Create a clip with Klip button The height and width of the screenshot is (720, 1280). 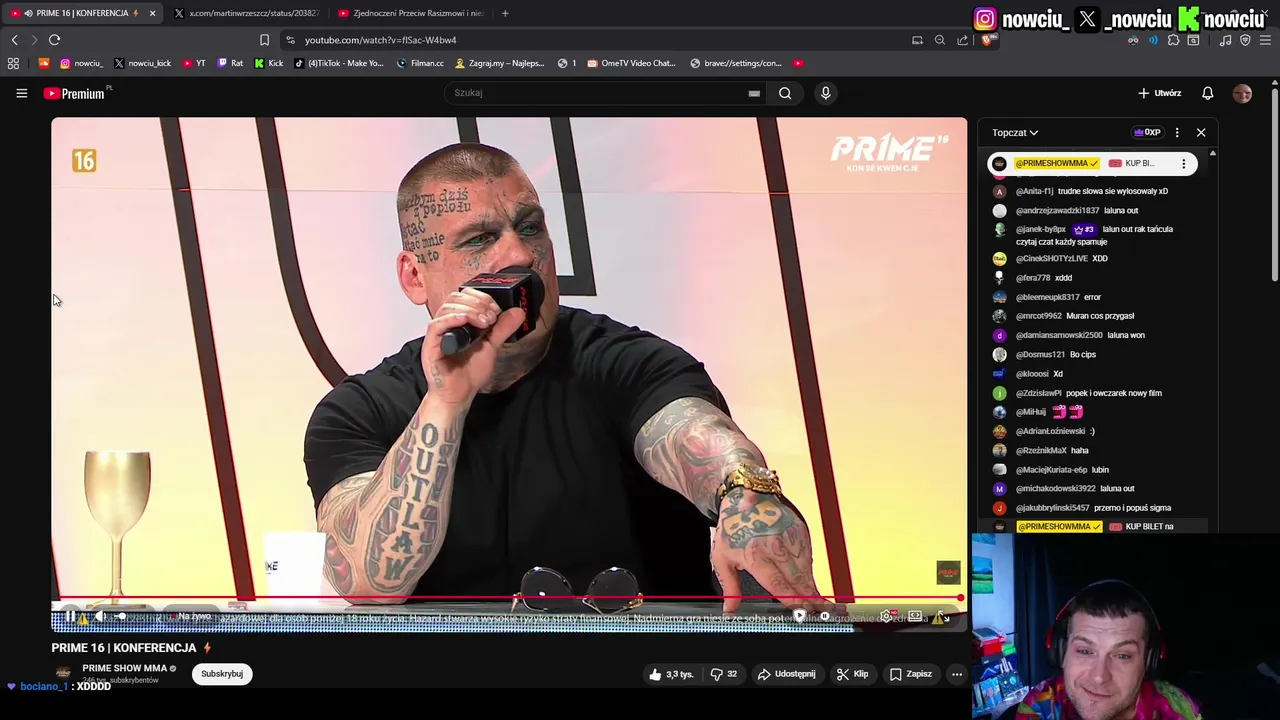click(x=852, y=674)
